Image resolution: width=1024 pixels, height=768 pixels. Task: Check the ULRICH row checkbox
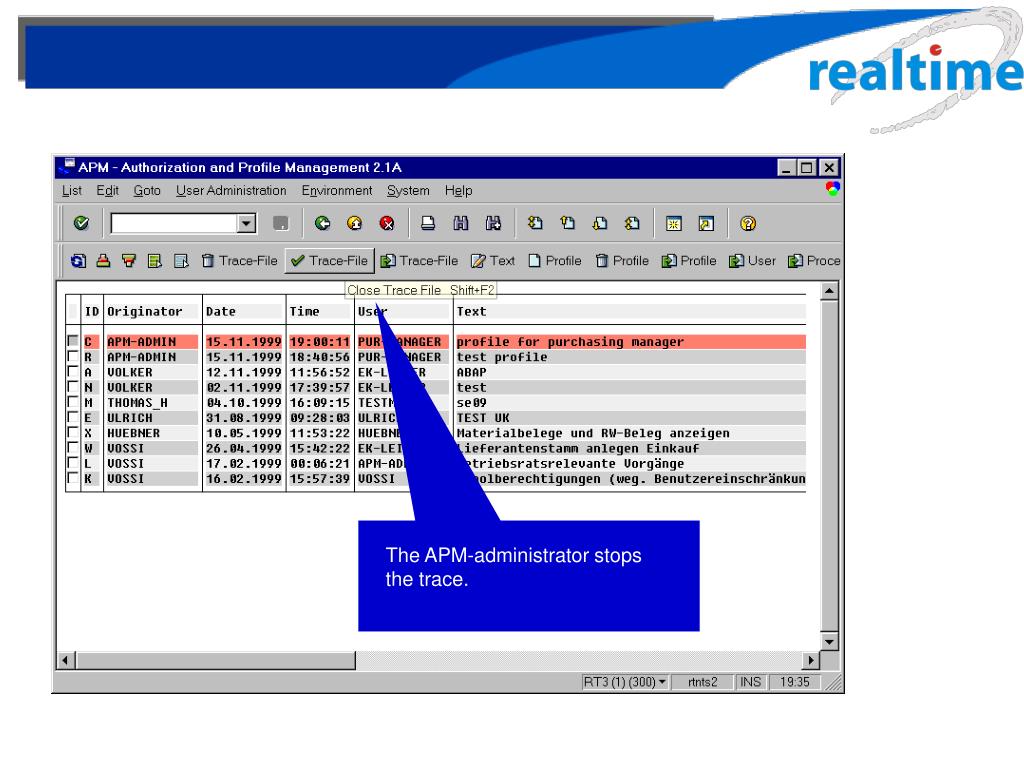(x=73, y=417)
